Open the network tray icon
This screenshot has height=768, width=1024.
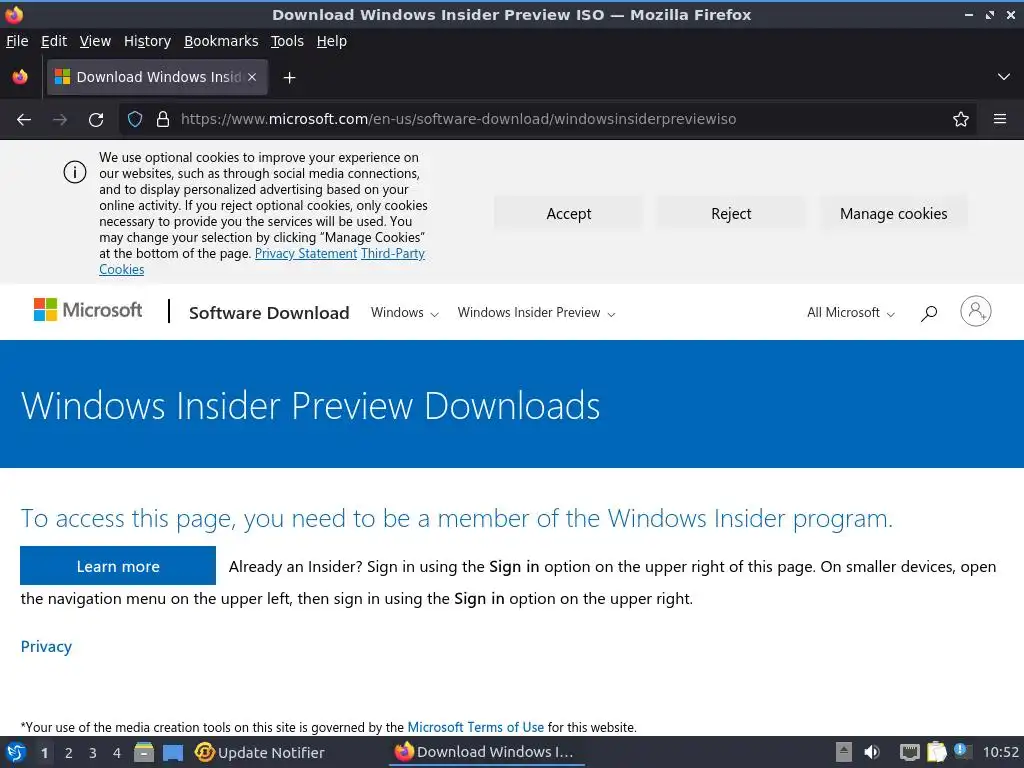pyautogui.click(x=909, y=752)
